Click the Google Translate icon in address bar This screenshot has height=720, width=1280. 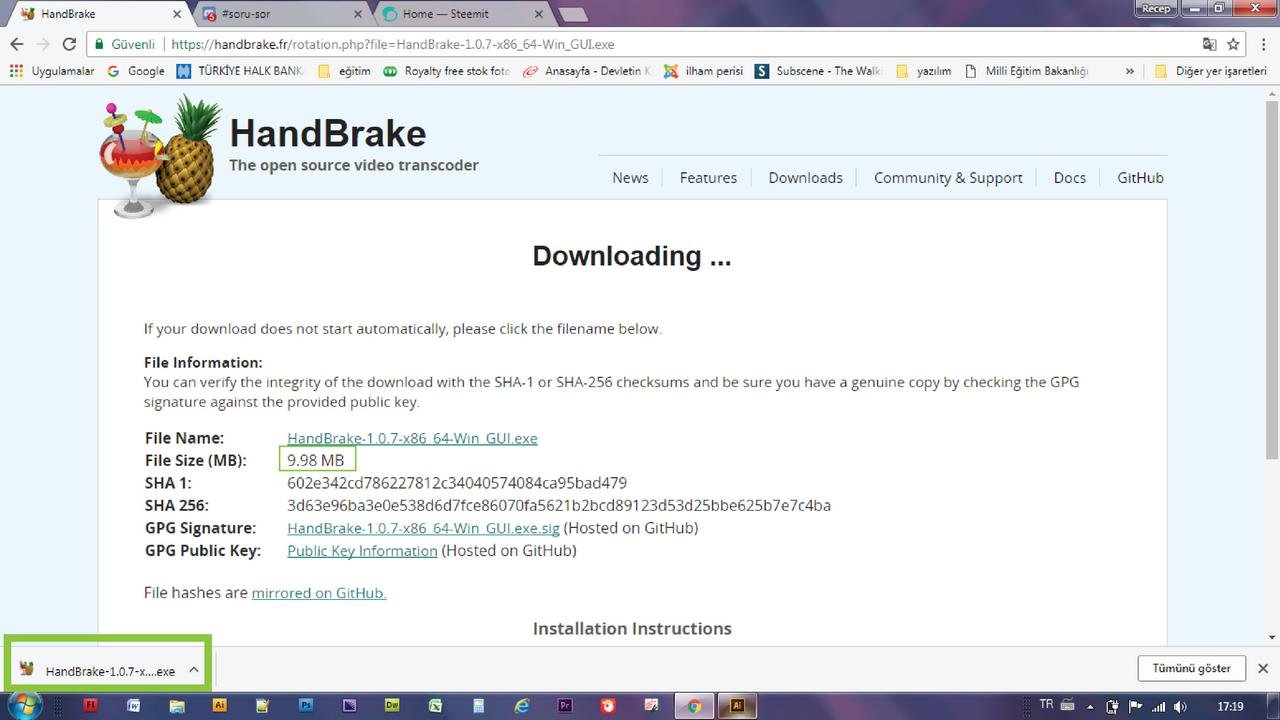click(x=1210, y=44)
